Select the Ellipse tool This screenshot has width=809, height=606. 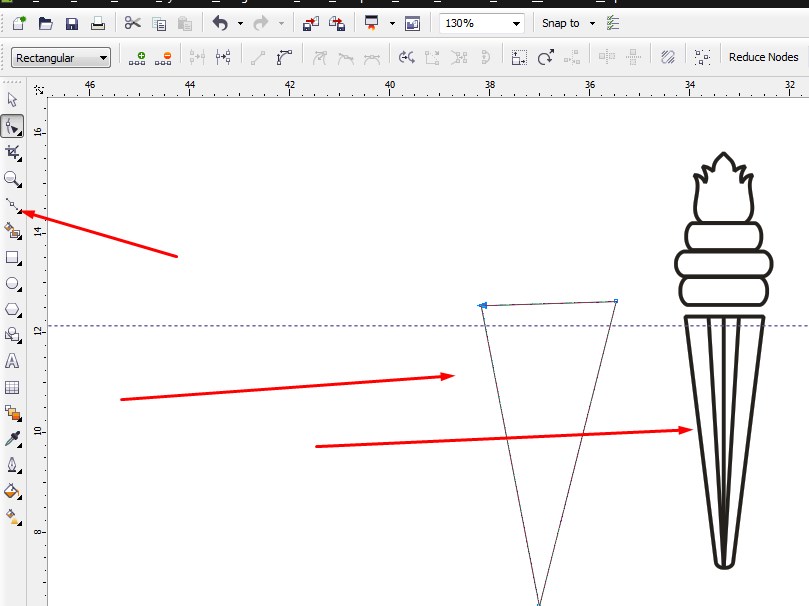[13, 283]
